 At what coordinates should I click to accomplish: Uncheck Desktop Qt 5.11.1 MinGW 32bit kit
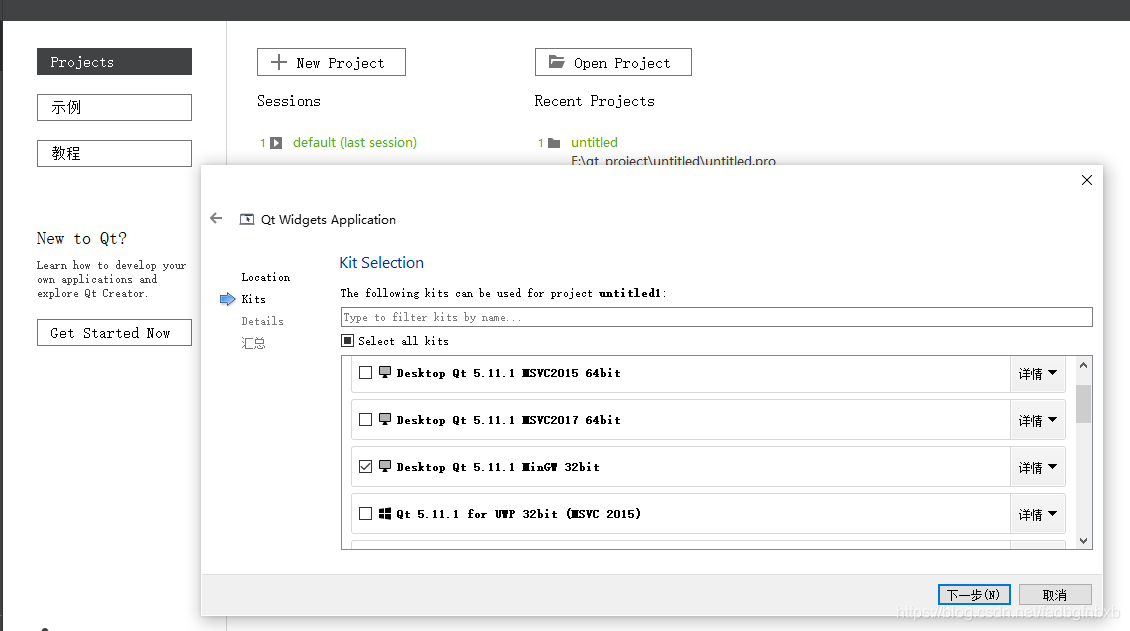pos(365,466)
